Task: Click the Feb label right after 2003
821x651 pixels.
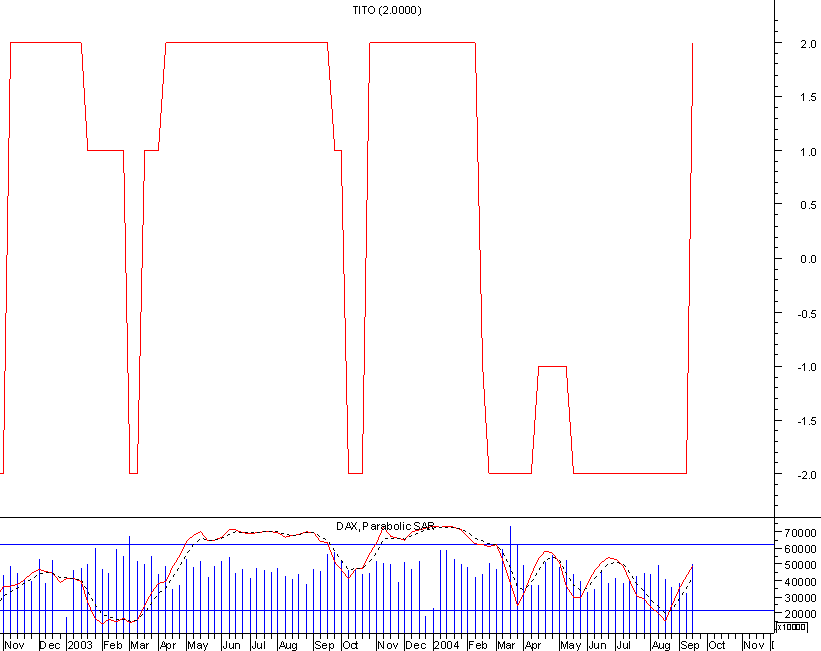Action: [x=113, y=645]
